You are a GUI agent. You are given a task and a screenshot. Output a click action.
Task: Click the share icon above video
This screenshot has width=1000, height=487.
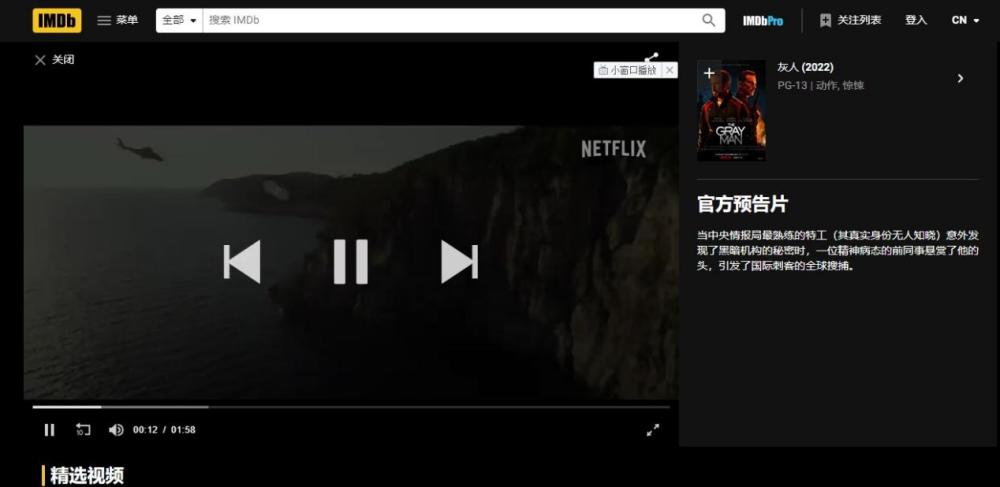[652, 58]
